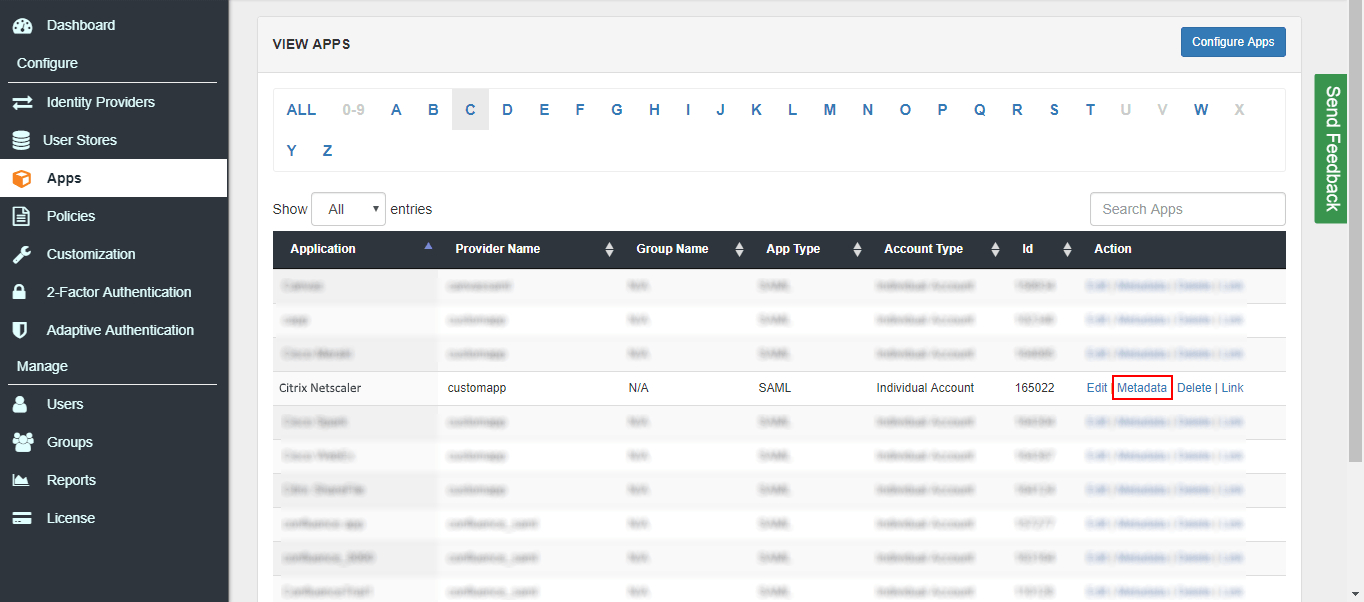This screenshot has width=1364, height=602.
Task: Click the Configure Apps button
Action: [x=1233, y=42]
